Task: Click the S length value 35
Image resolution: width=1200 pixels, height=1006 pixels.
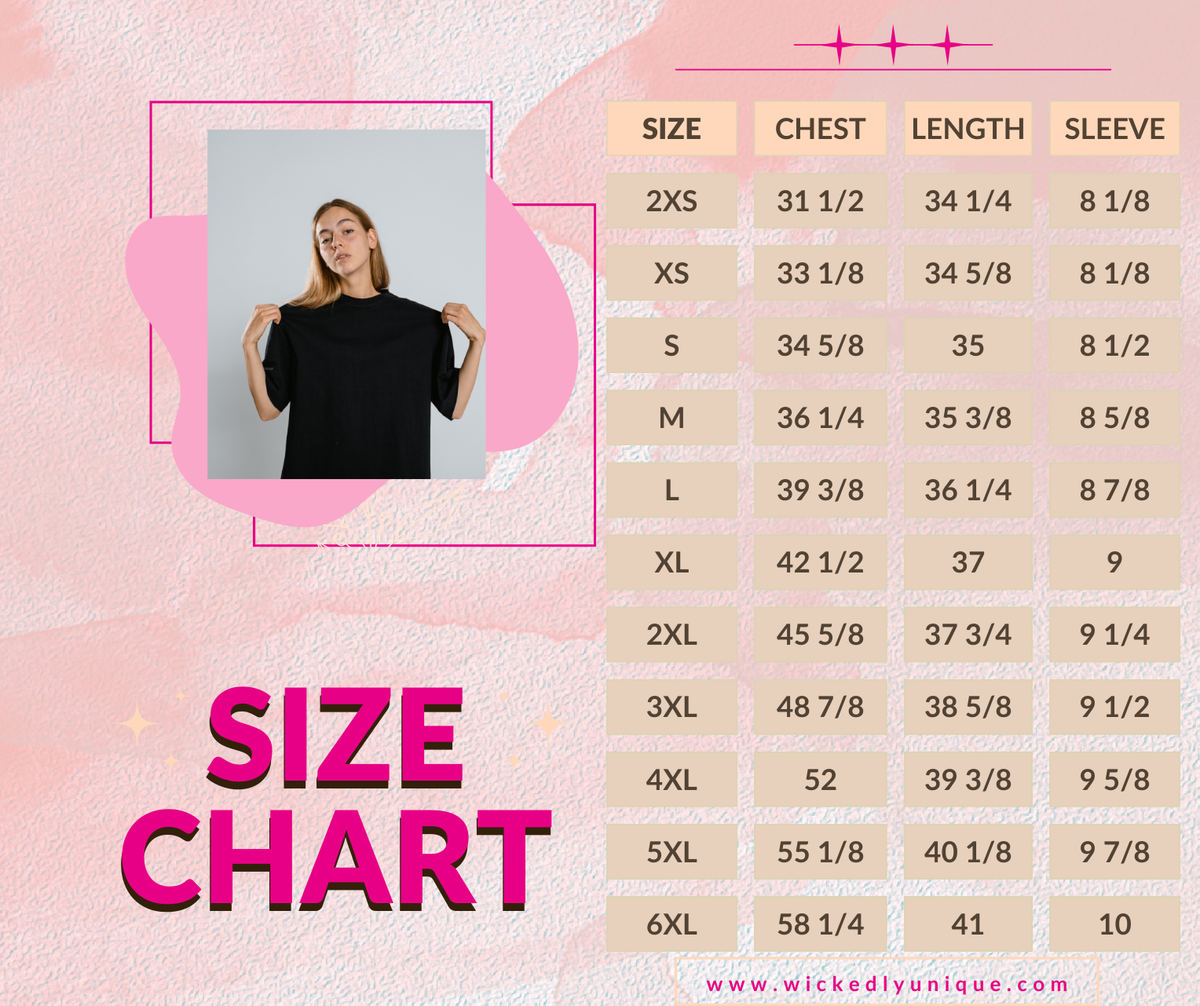Action: coord(967,346)
